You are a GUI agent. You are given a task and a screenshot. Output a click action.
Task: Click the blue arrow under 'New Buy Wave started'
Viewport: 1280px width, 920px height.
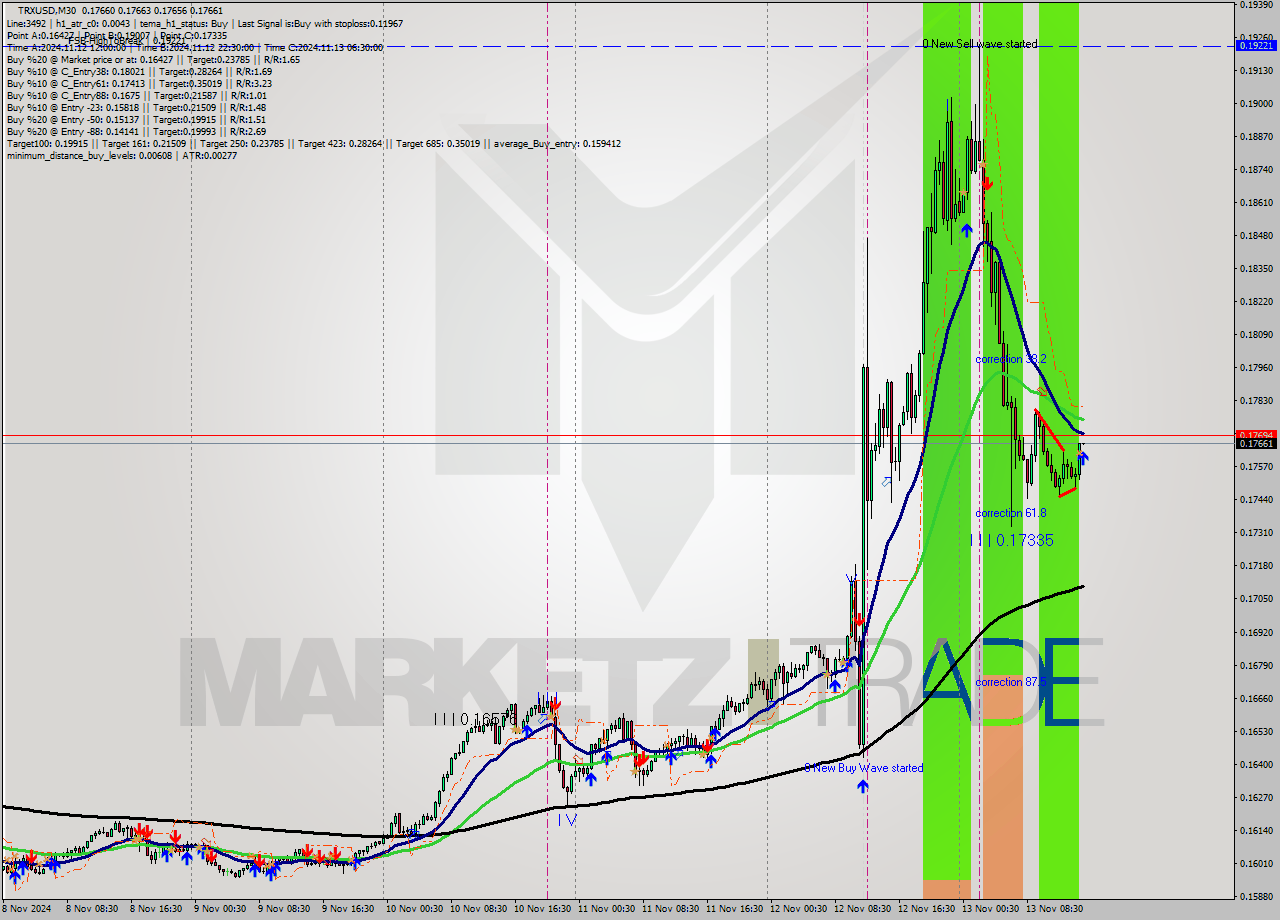pos(862,786)
